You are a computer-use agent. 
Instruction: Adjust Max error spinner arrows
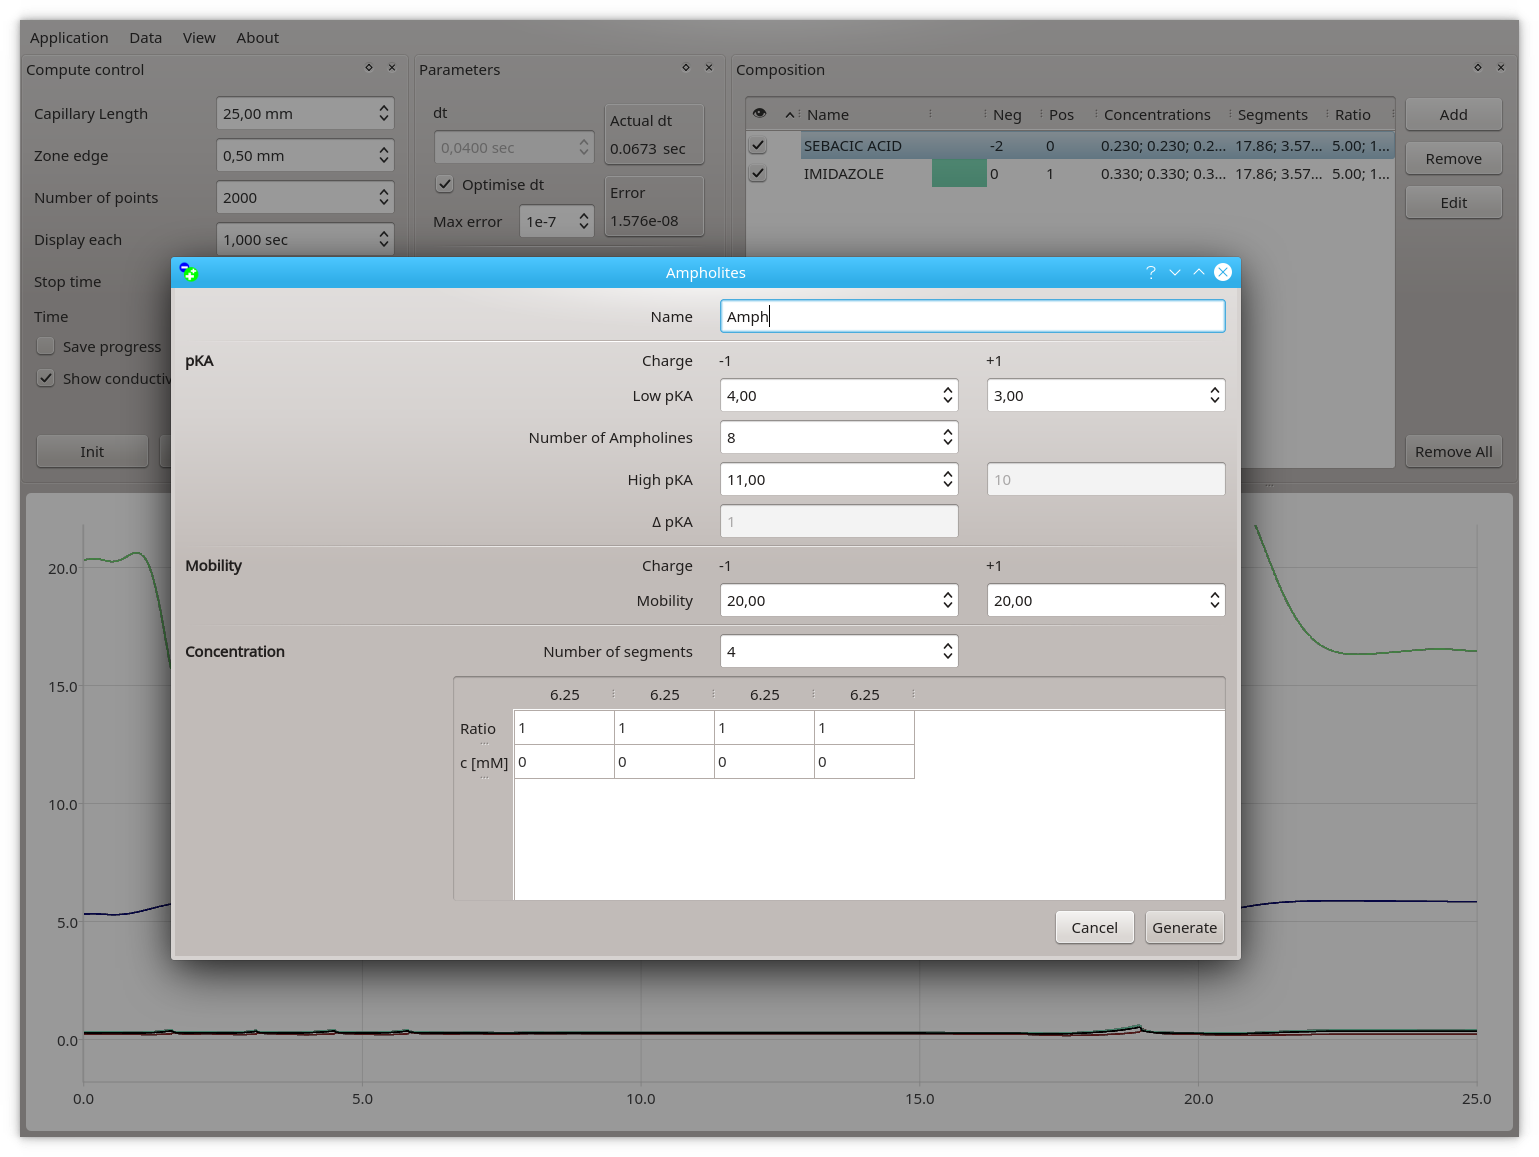(x=584, y=221)
